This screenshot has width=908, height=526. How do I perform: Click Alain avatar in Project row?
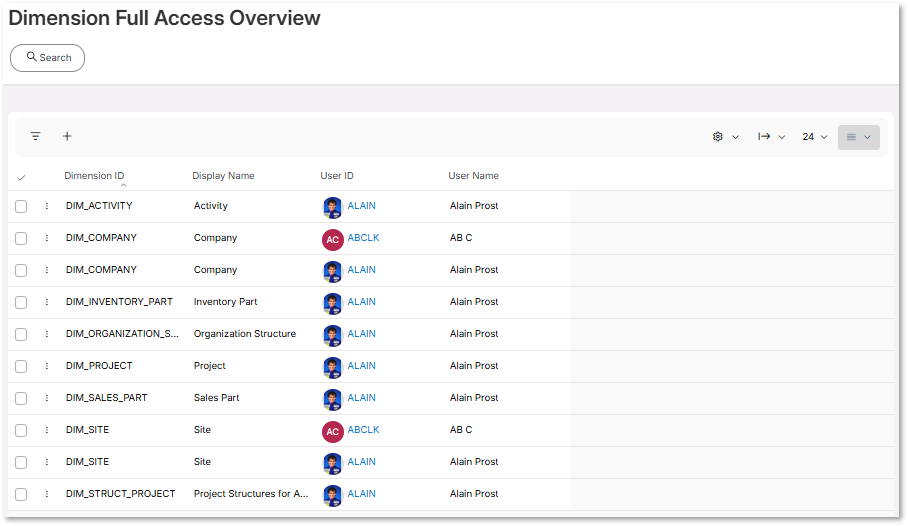(x=332, y=367)
